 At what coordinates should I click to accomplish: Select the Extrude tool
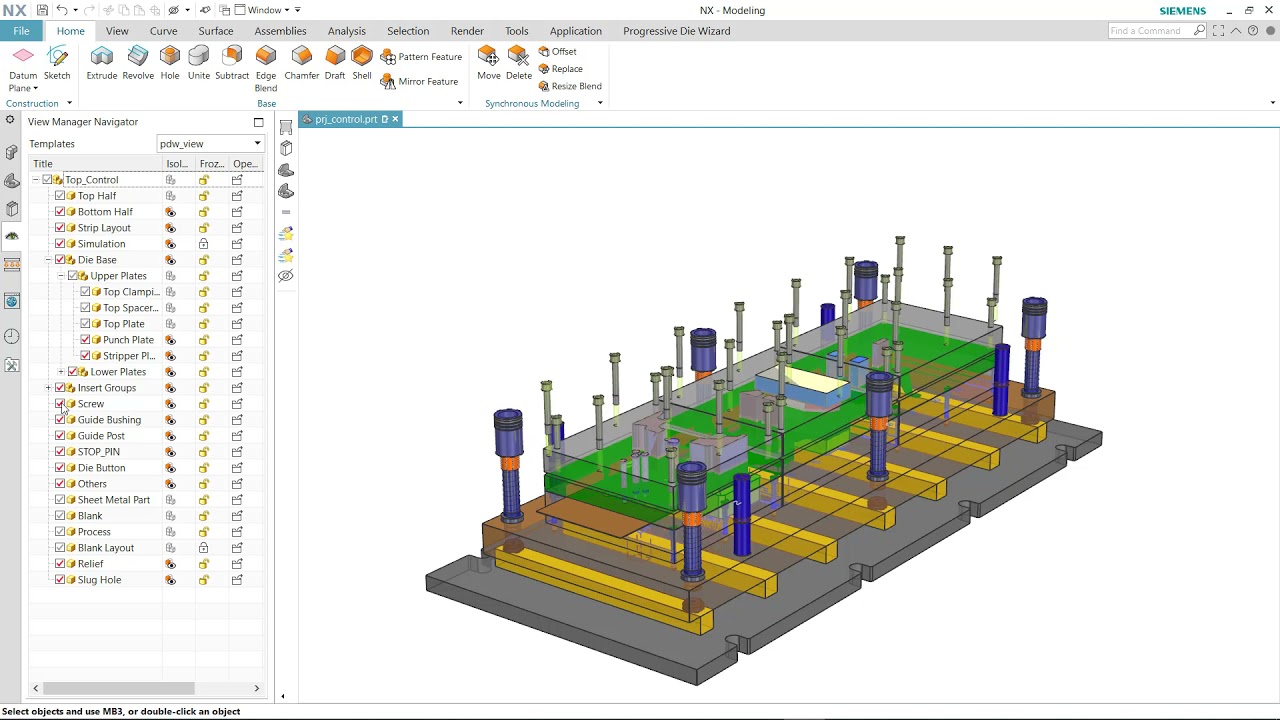pyautogui.click(x=102, y=63)
